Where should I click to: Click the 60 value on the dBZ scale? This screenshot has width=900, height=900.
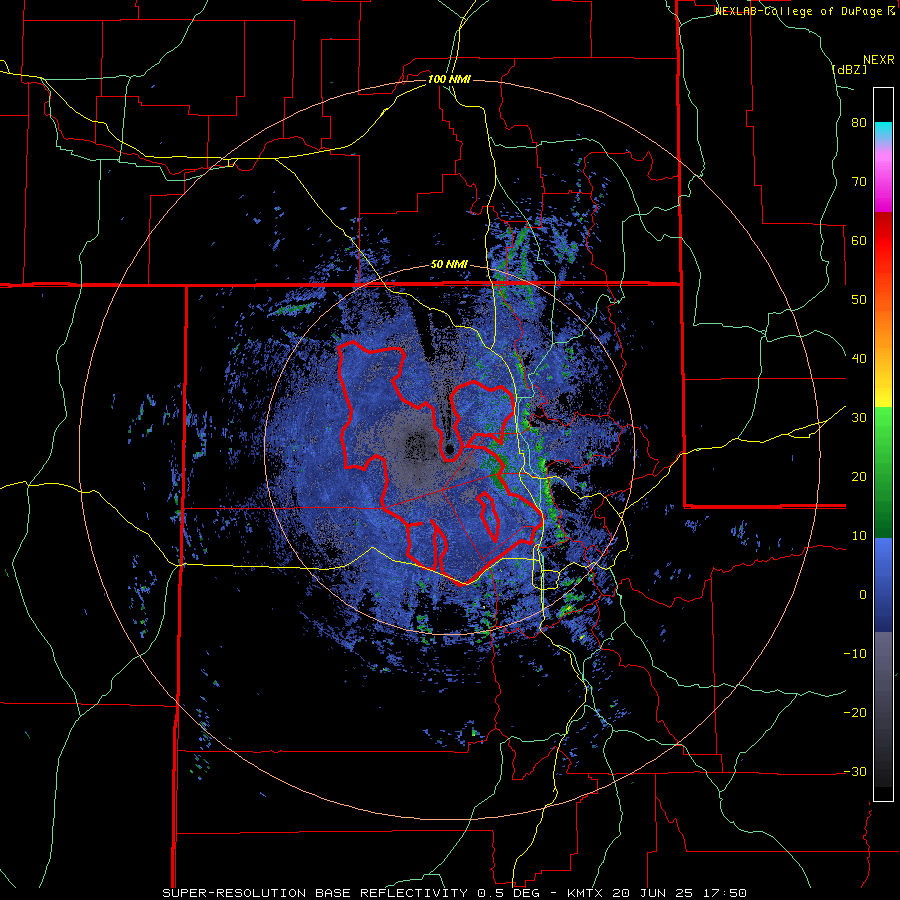(x=859, y=240)
